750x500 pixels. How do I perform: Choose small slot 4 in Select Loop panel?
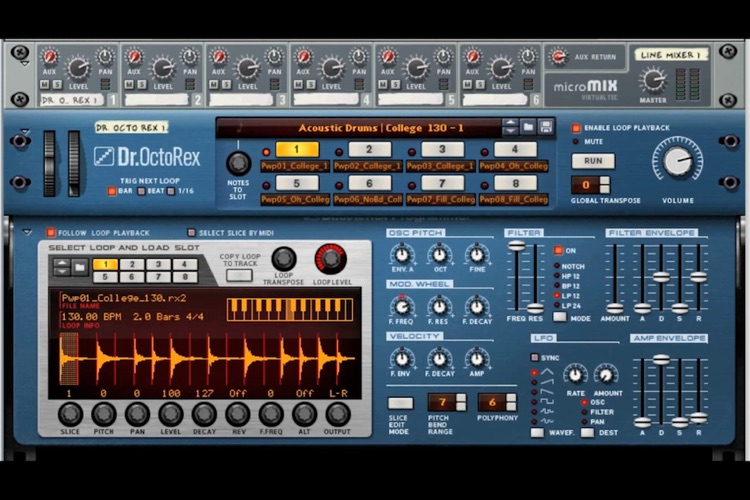coord(184,264)
